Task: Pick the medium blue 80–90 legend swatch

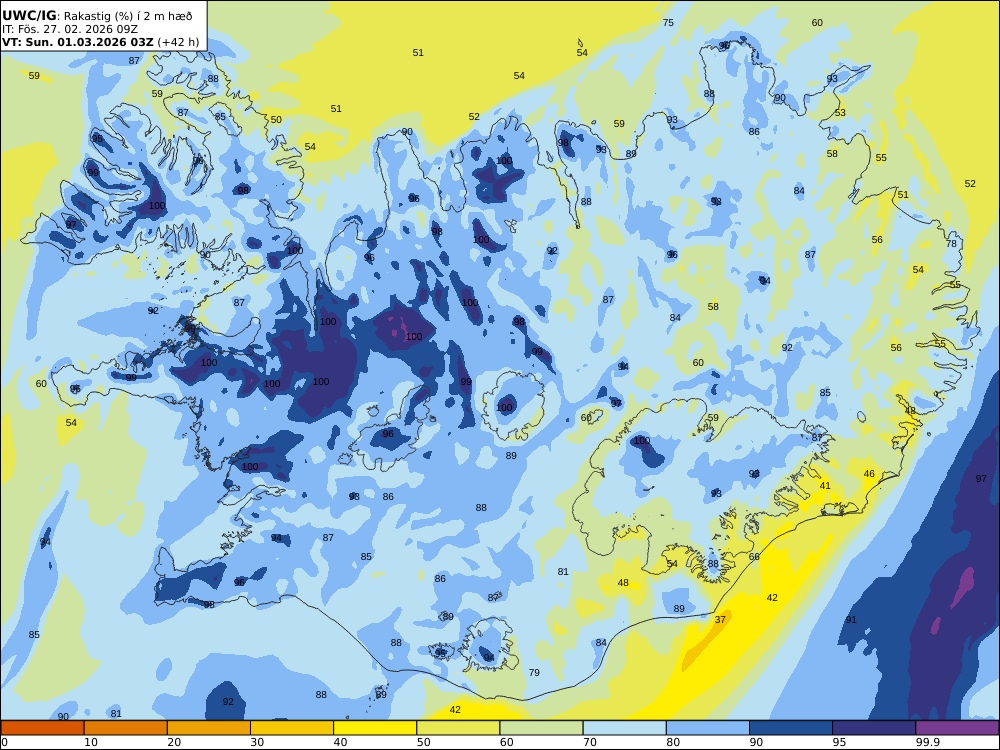Action: [708, 728]
